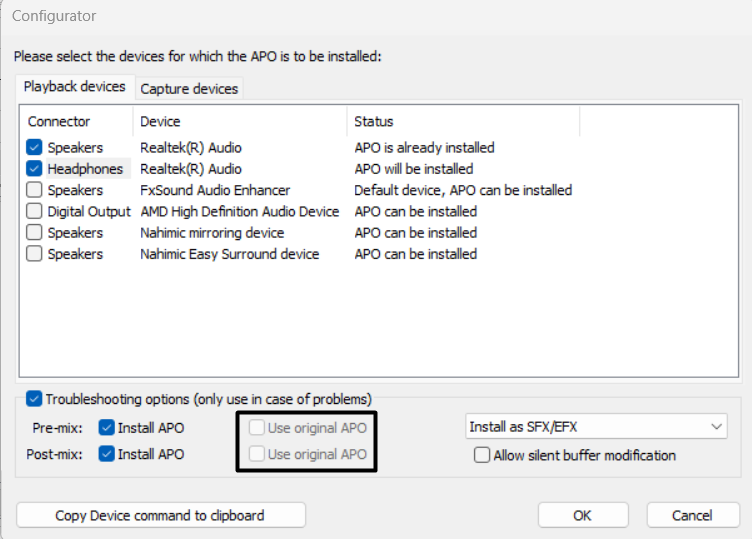This screenshot has height=539, width=752.
Task: Click Copy Device command to clipboard
Action: pos(161,515)
